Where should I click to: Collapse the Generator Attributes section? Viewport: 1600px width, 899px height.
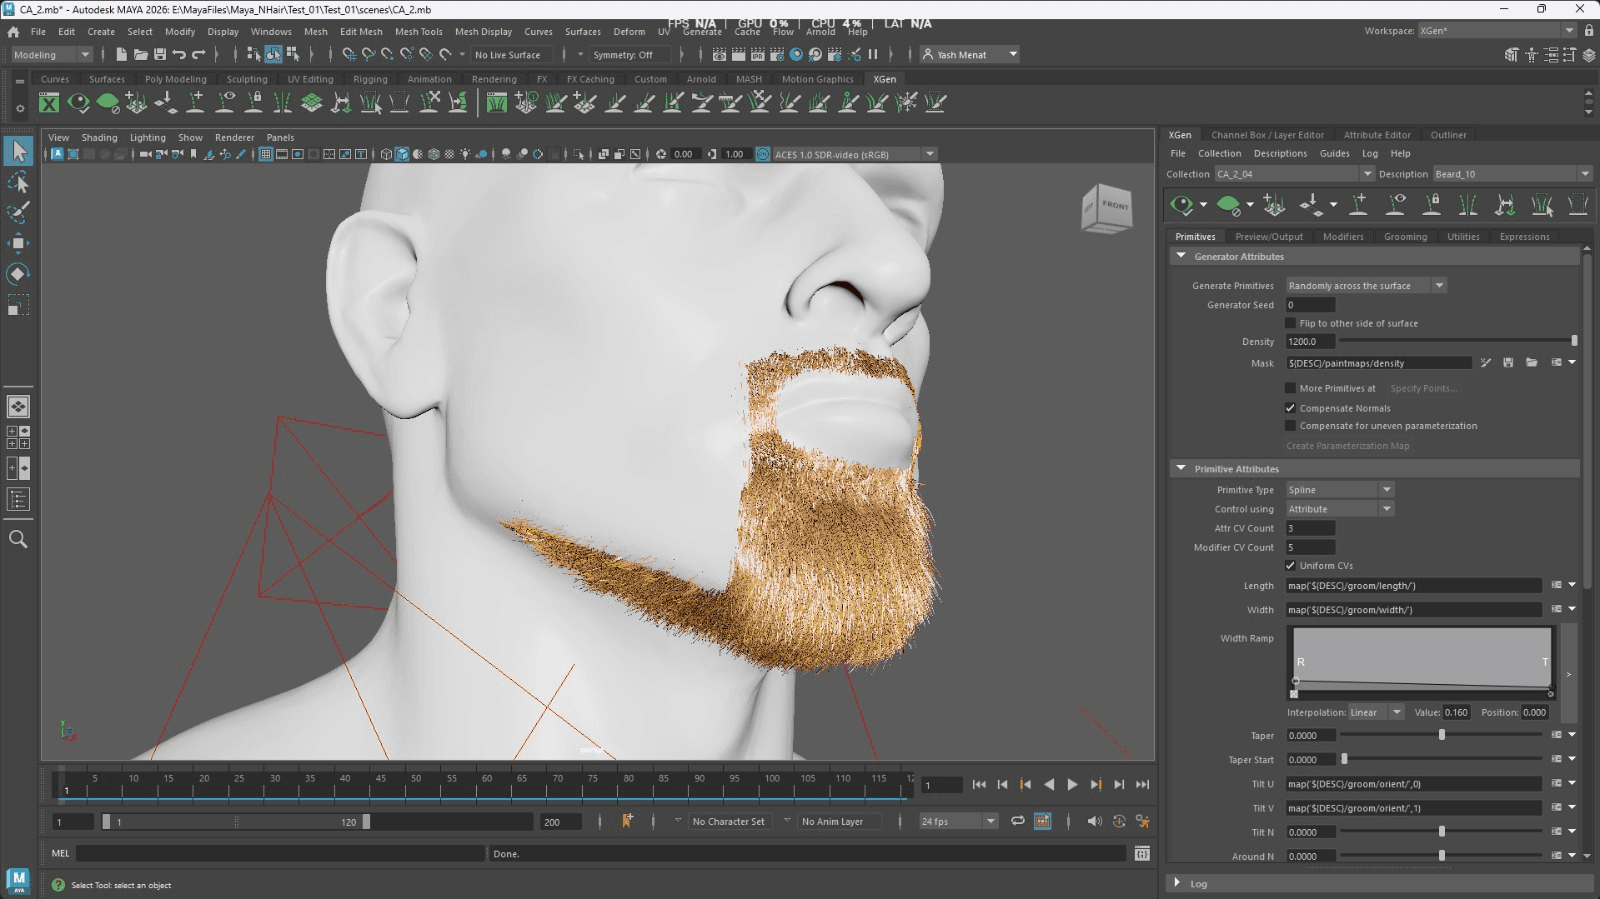pos(1181,257)
